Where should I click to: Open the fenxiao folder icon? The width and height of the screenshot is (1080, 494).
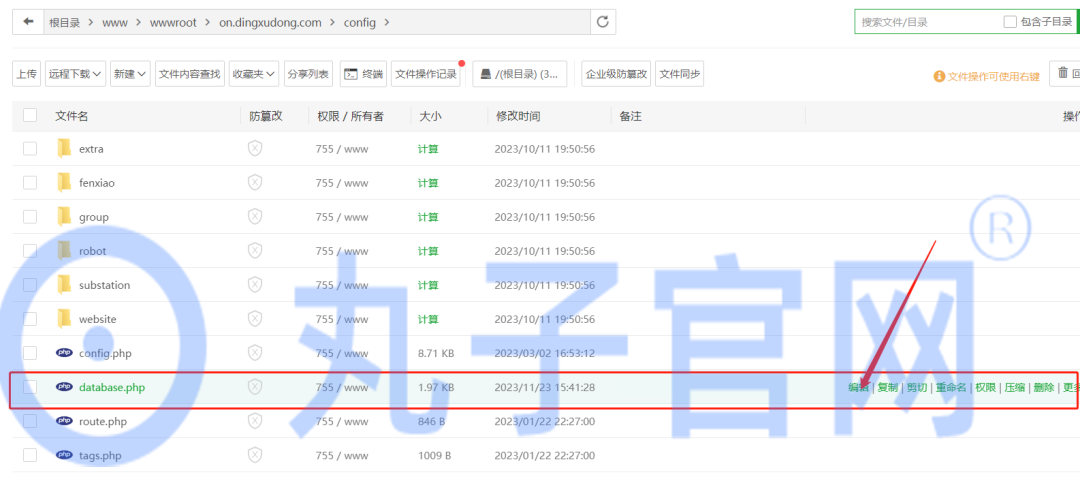pos(64,183)
